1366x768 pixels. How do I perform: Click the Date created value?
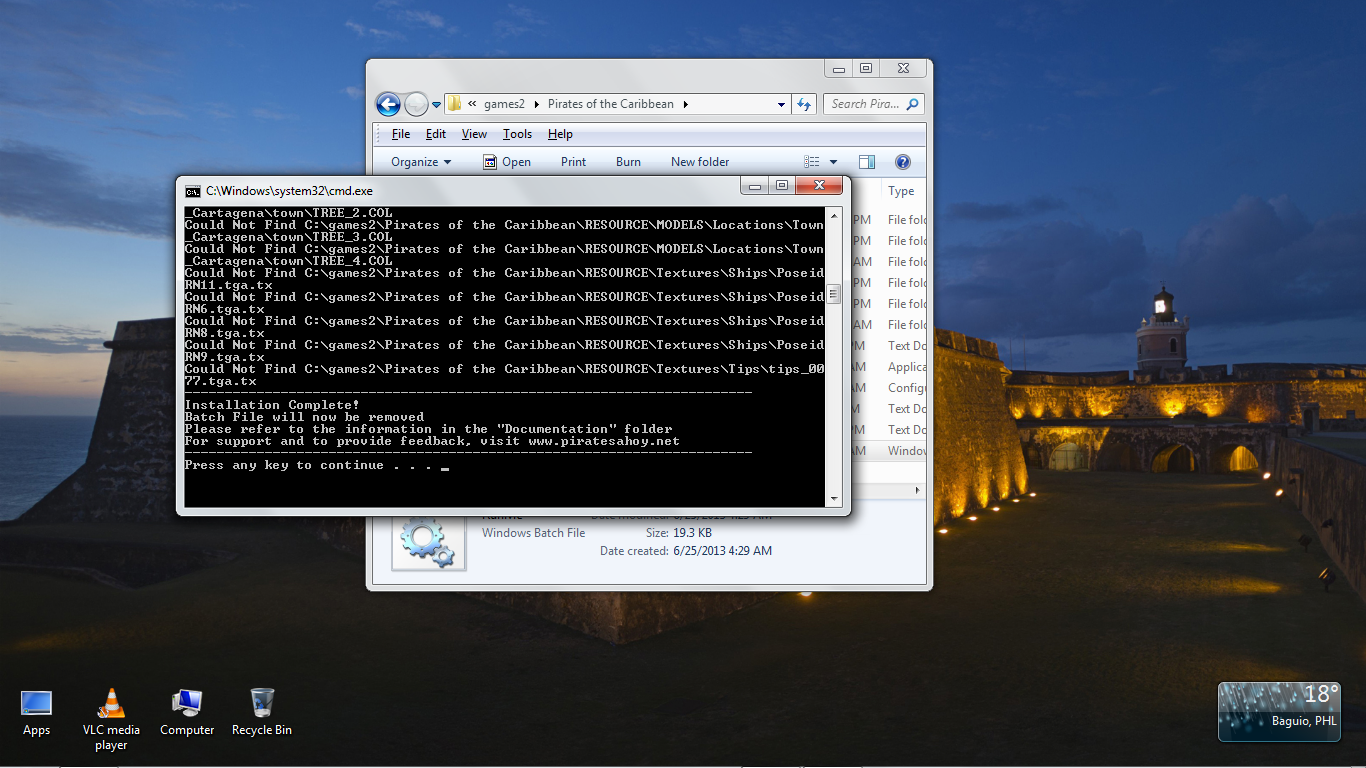tap(722, 551)
